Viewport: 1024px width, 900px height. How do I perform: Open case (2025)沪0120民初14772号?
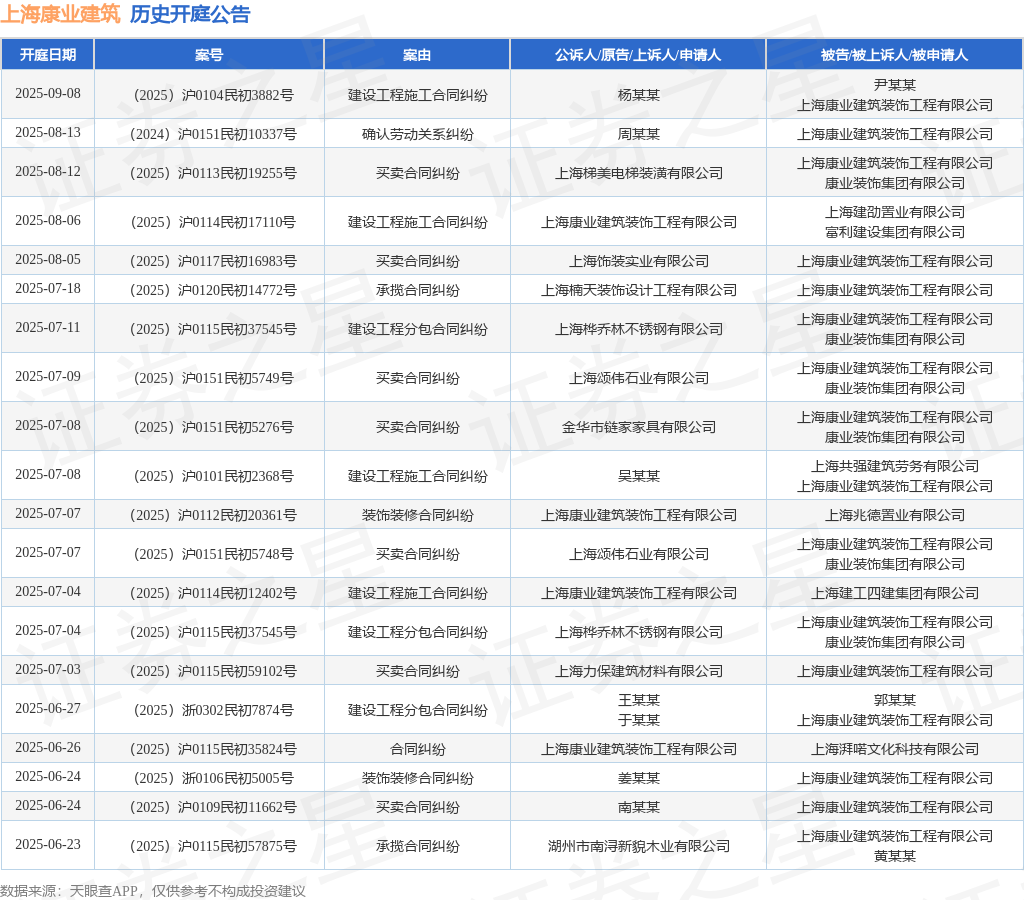pyautogui.click(x=214, y=290)
